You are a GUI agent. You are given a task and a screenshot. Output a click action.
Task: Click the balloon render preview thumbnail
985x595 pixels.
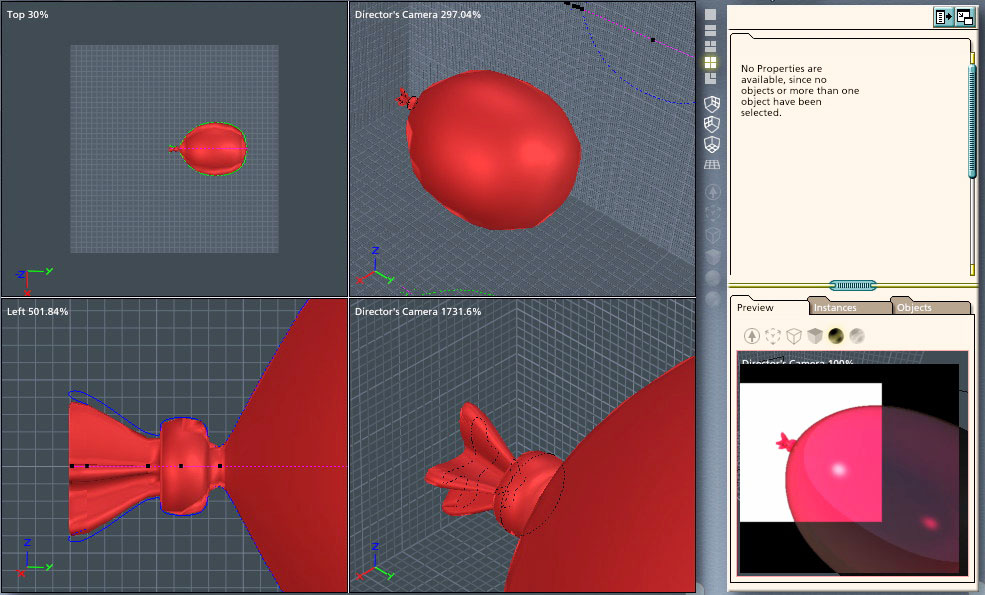(x=852, y=465)
